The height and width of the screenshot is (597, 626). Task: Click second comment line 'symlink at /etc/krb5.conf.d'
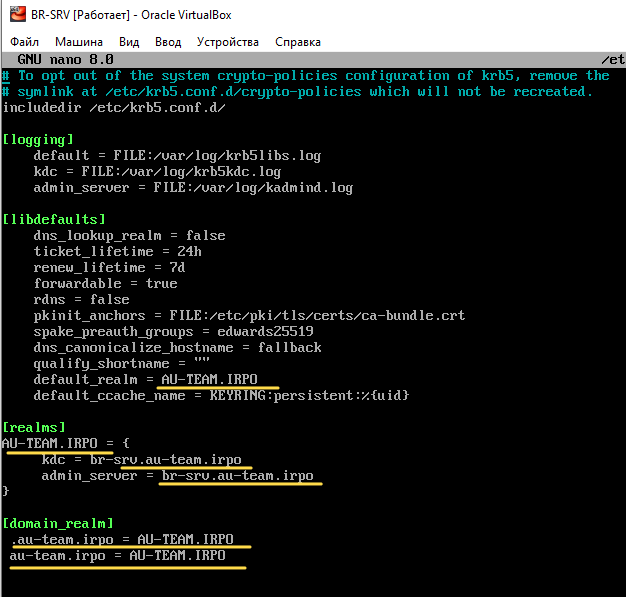click(297, 91)
